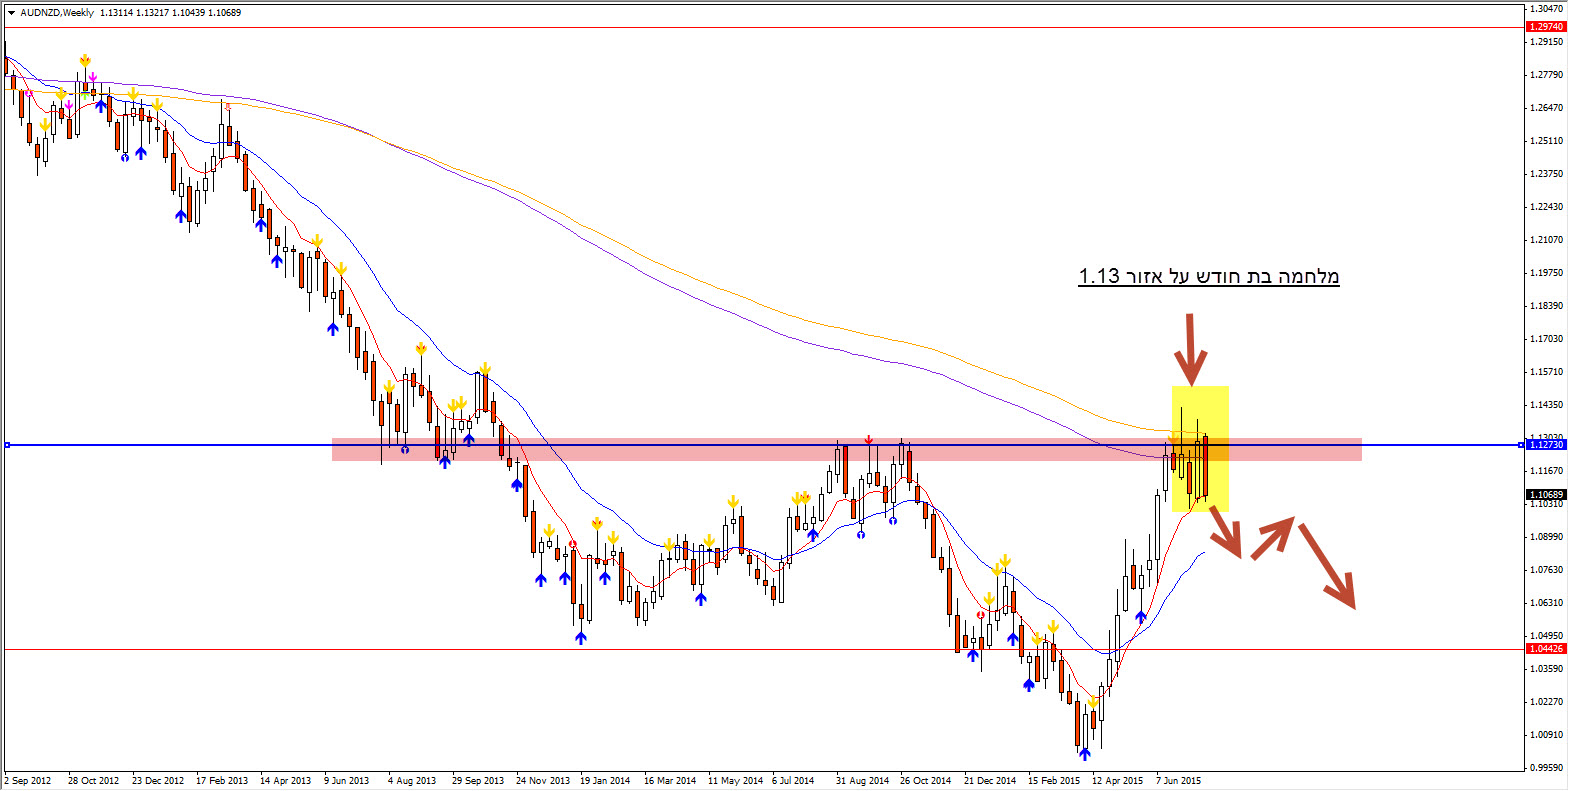Click the 14 Apr 2013 date label
Viewport: 1569px width, 791px height.
[x=285, y=780]
